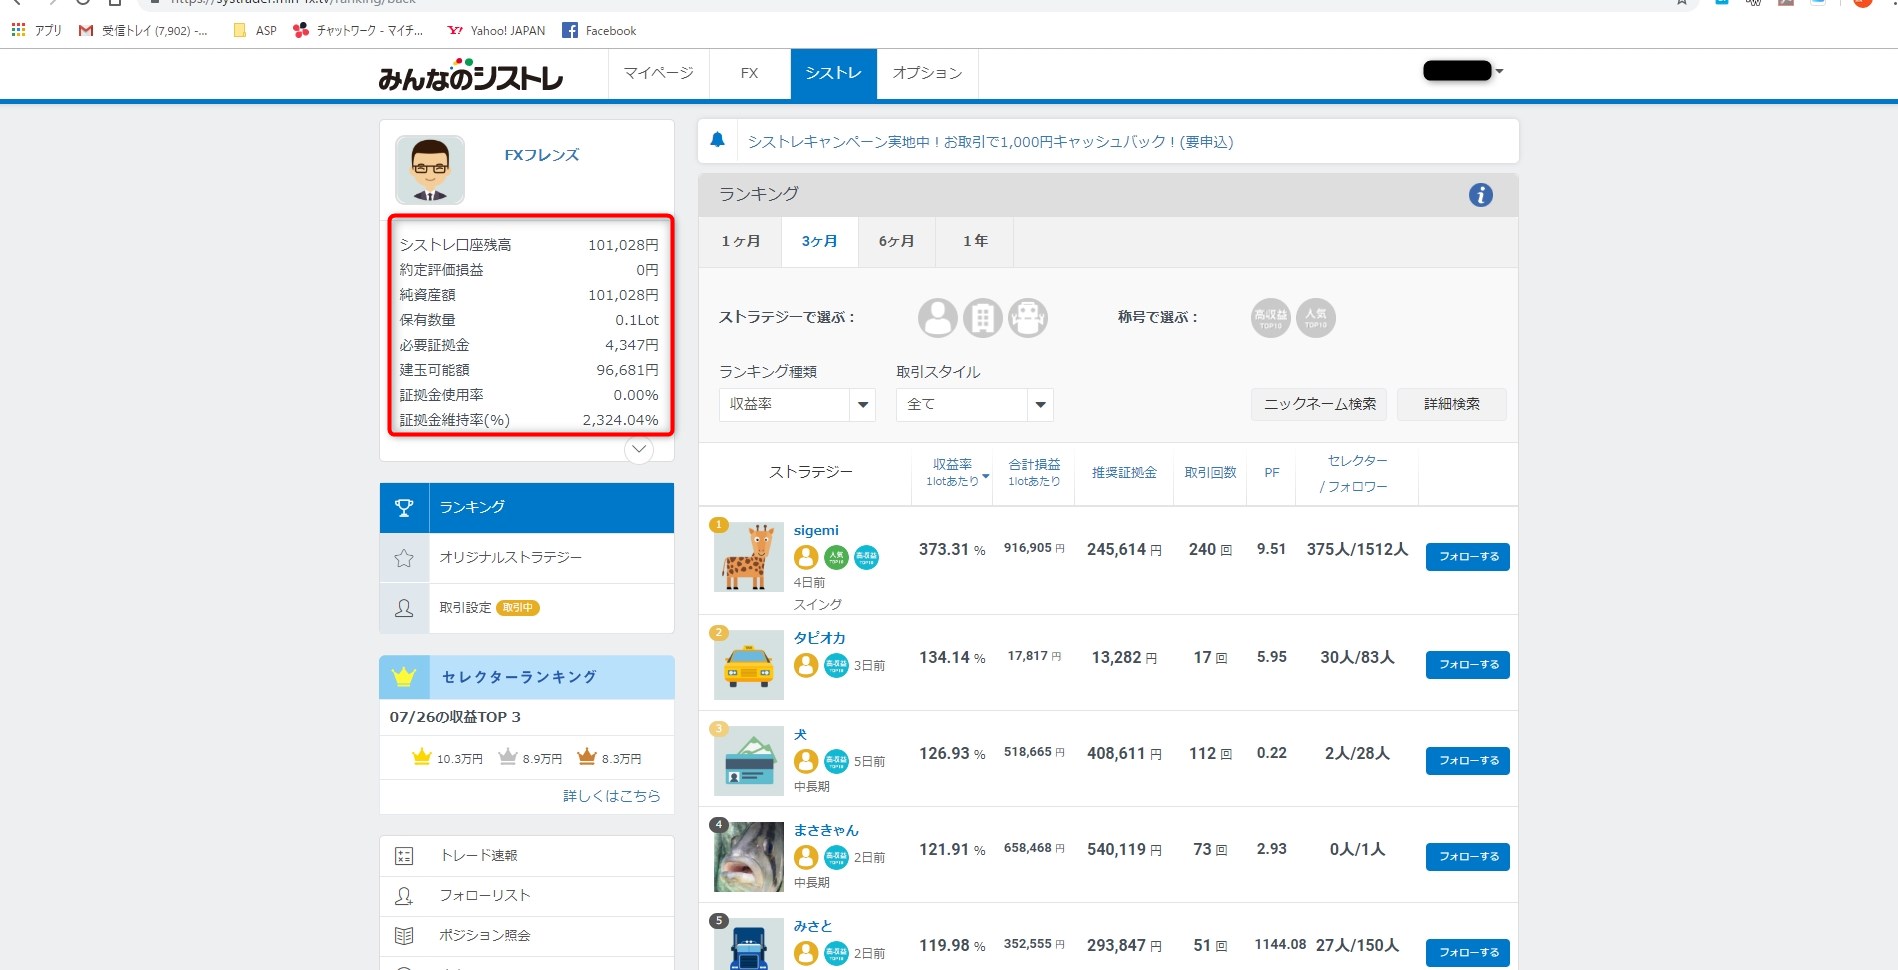Click the 詳しくはこちら link

611,796
